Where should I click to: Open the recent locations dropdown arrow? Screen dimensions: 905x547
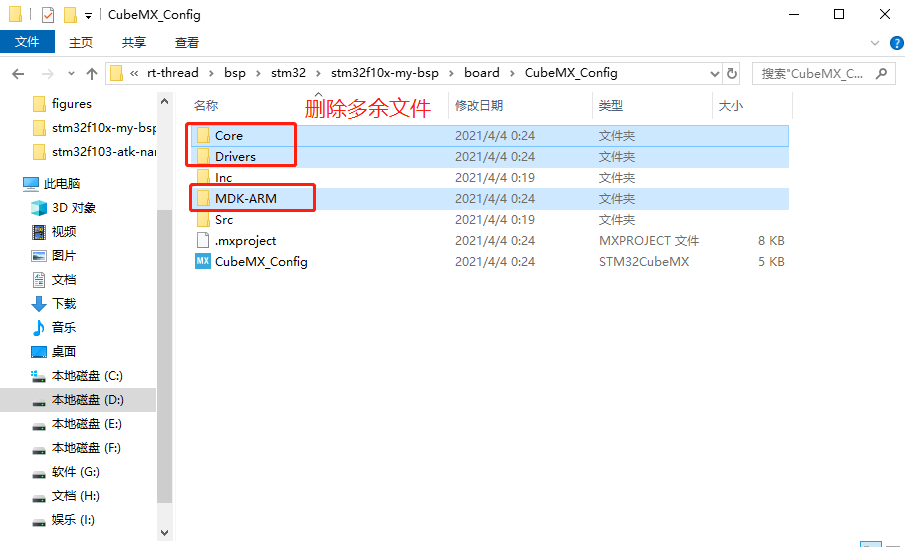(x=71, y=74)
